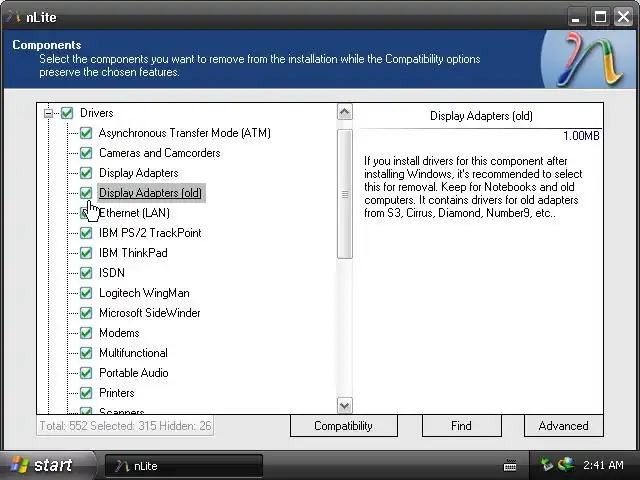Select the Multifunctional item
Screen dimensions: 640x480
(133, 353)
